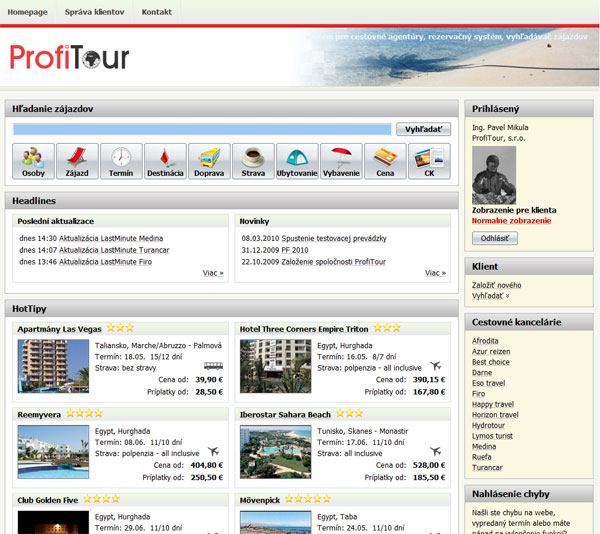The height and width of the screenshot is (534, 600).
Task: Open Aktualizácia LastMinute Medina link
Action: tap(111, 238)
